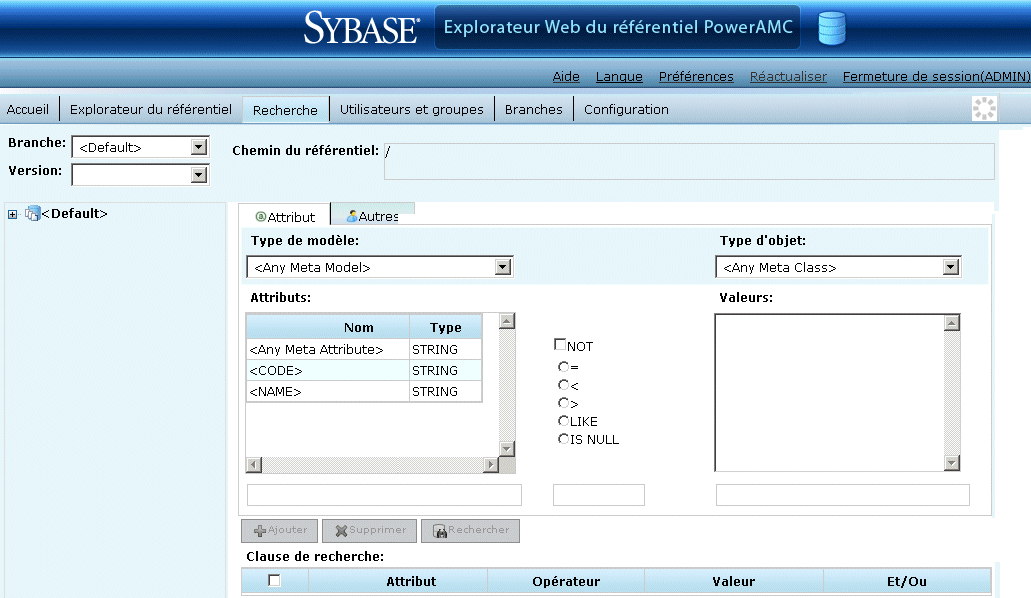Click the Type column header

coord(446,327)
